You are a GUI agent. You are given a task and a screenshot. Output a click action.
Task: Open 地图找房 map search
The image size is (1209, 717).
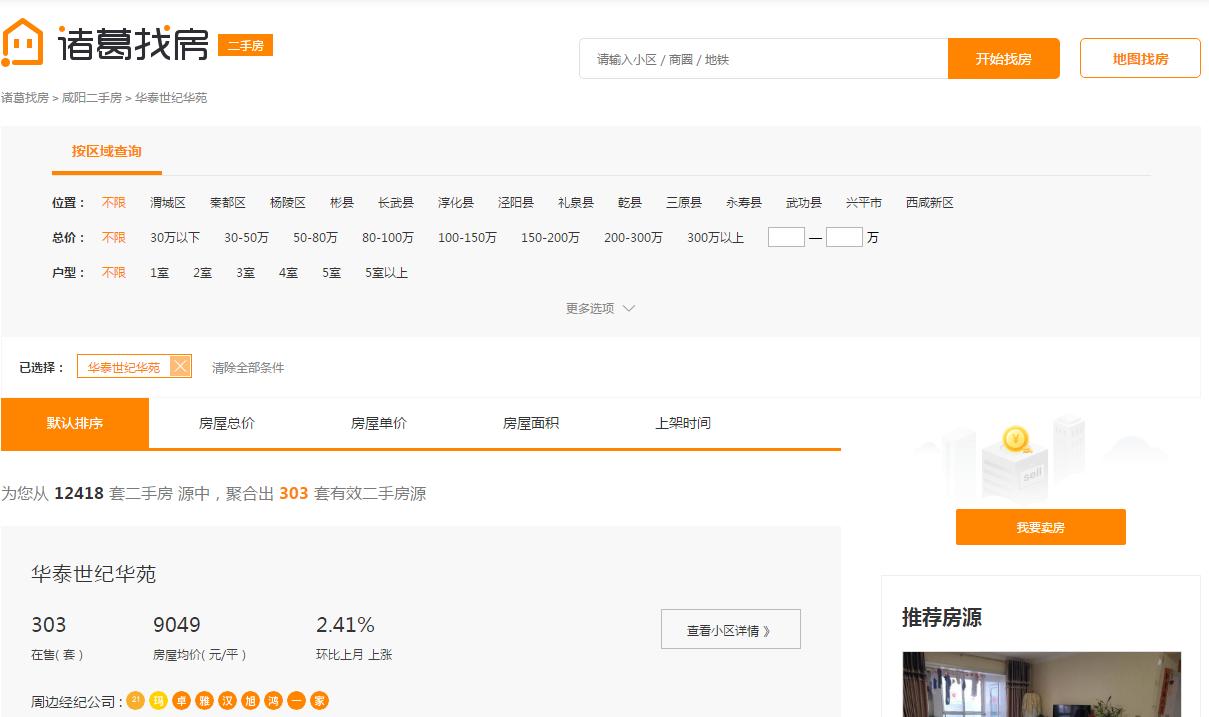click(1139, 57)
